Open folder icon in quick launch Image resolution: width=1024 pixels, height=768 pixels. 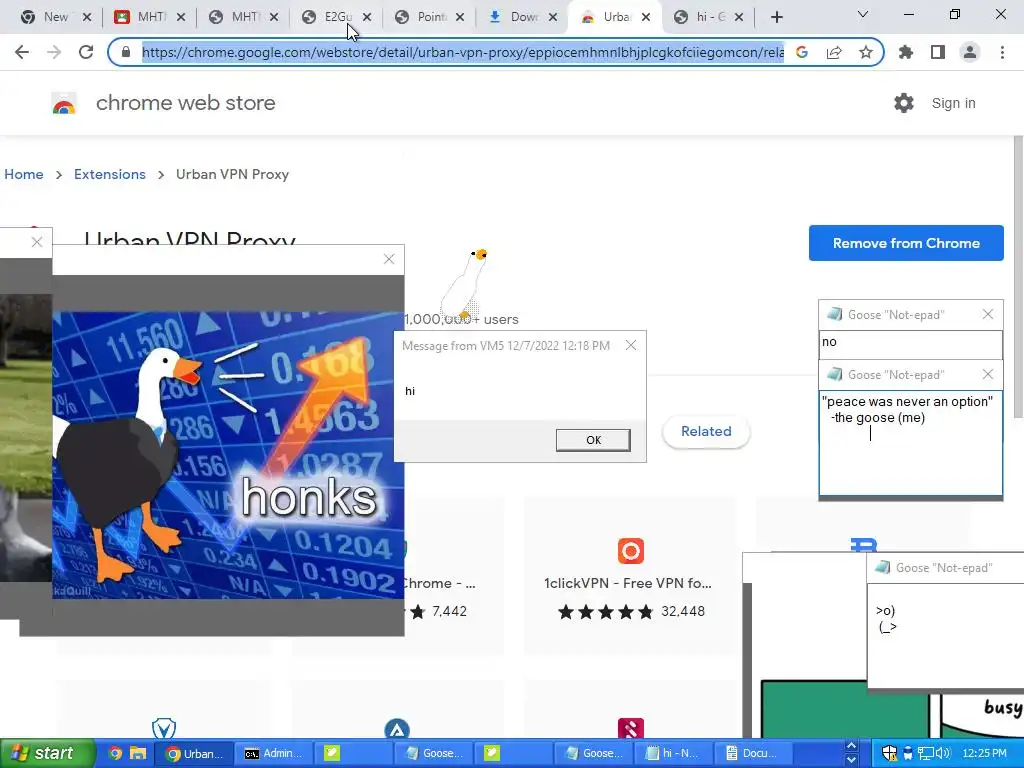coord(138,754)
